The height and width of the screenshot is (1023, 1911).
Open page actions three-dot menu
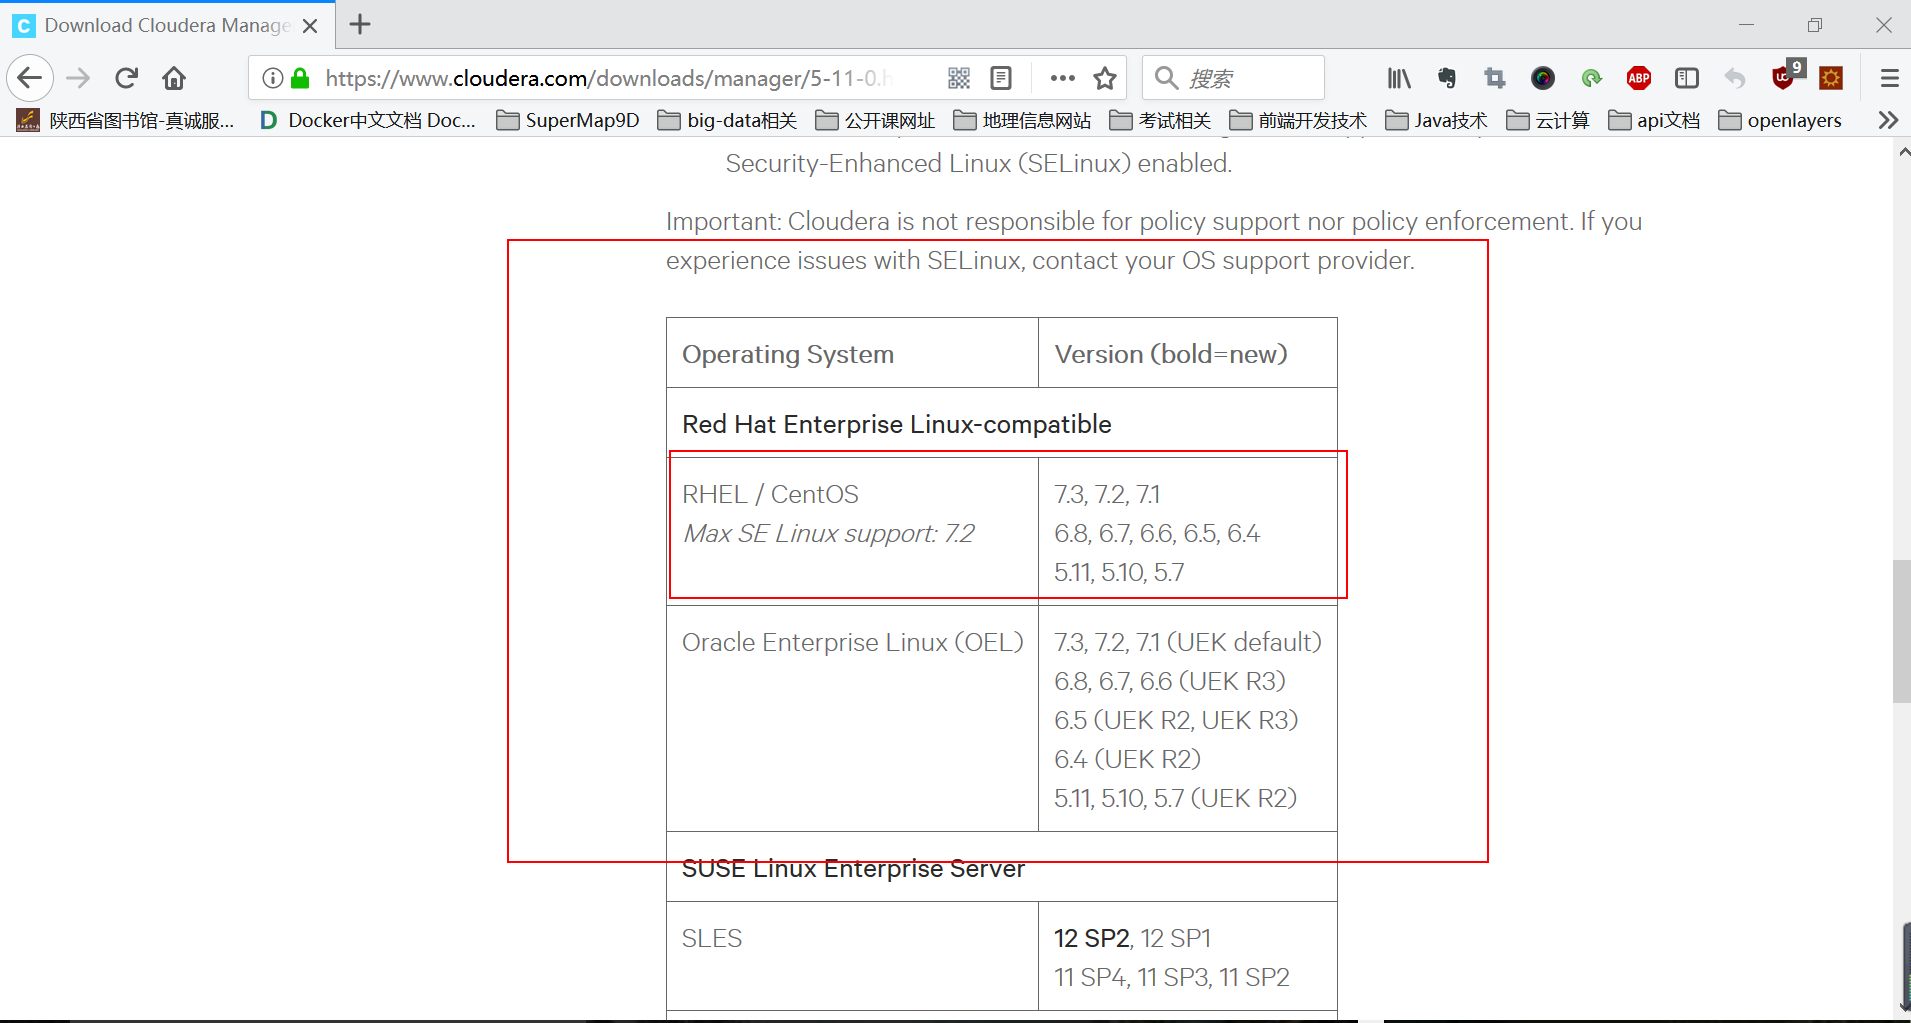(1063, 78)
